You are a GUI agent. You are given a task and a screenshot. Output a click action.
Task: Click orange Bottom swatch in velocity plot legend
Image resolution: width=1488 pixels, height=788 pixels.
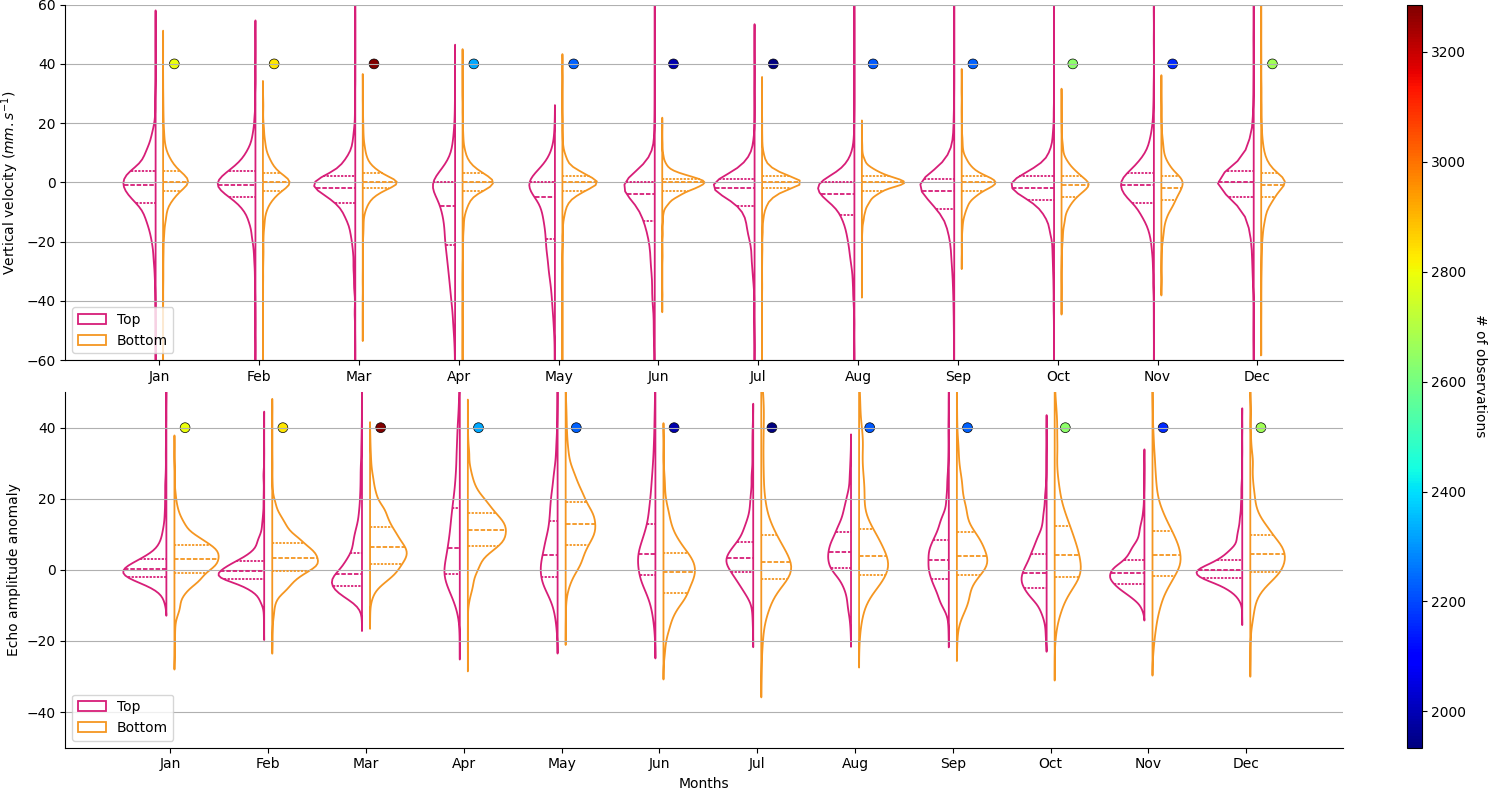tap(92, 340)
